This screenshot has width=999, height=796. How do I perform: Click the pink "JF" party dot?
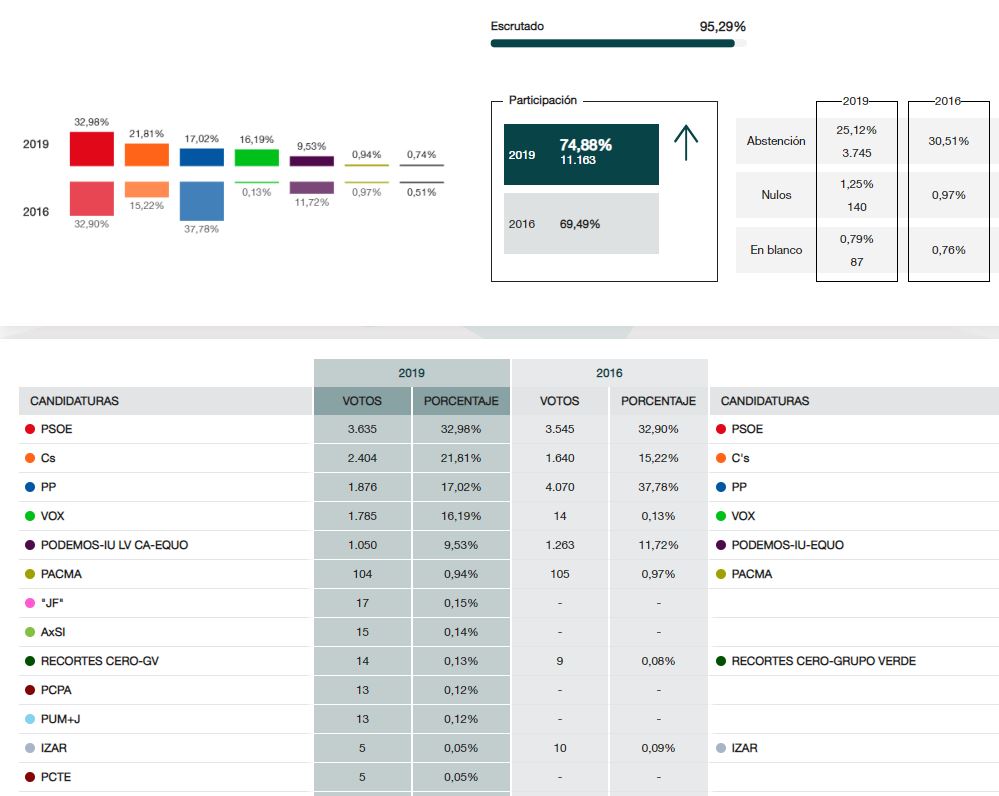point(31,603)
